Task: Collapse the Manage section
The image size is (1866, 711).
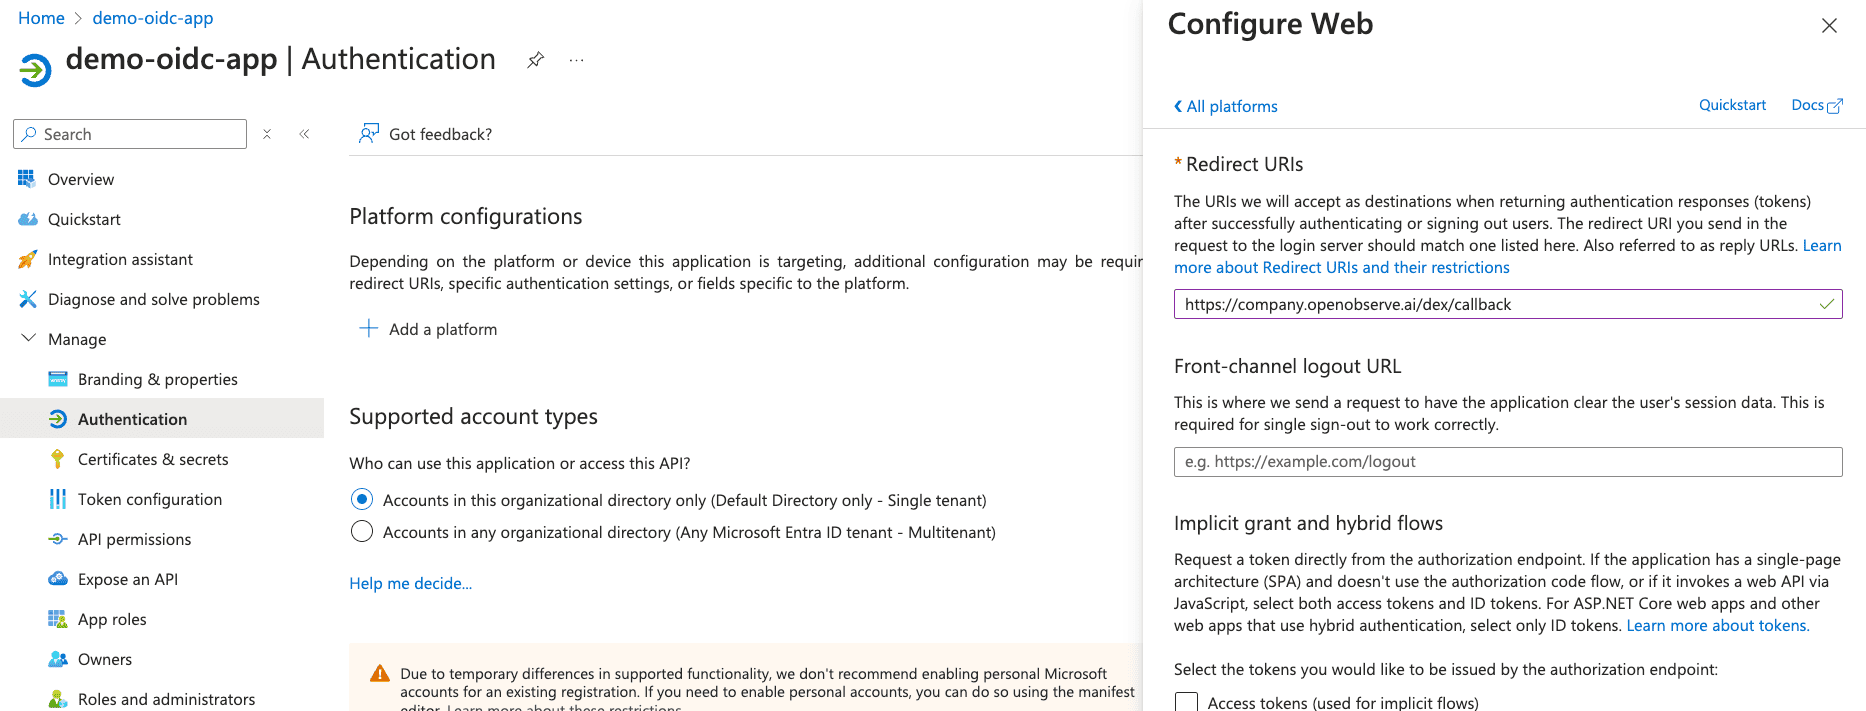Action: point(28,338)
